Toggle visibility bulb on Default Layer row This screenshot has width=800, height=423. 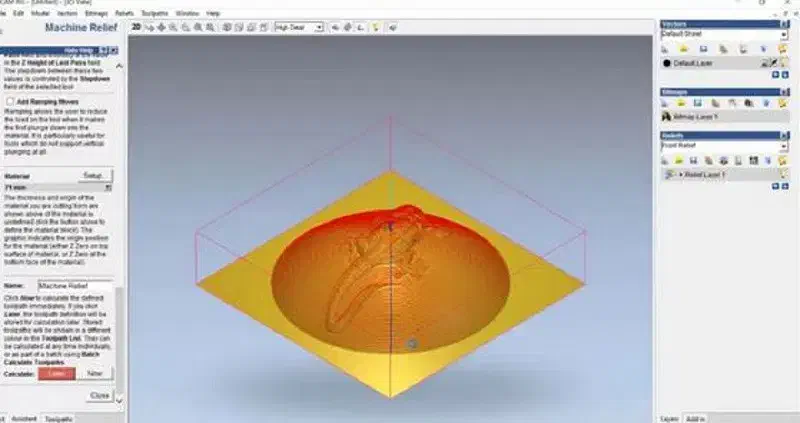click(x=783, y=63)
